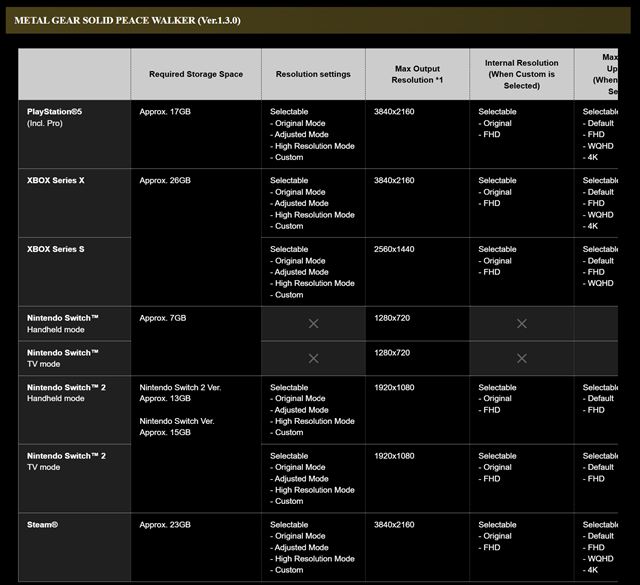
Task: Click the Resolution settings column header
Action: pyautogui.click(x=313, y=74)
